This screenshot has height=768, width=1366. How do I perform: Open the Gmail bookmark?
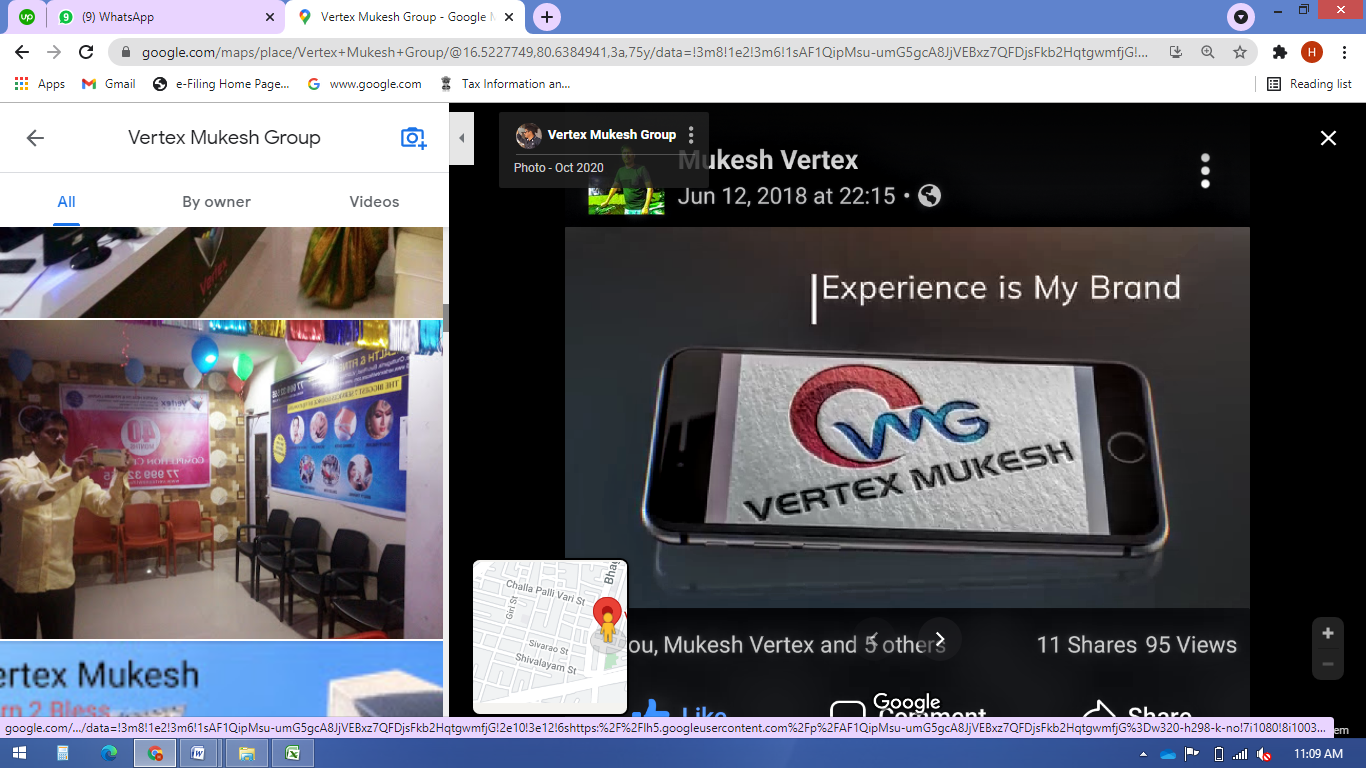tap(109, 84)
